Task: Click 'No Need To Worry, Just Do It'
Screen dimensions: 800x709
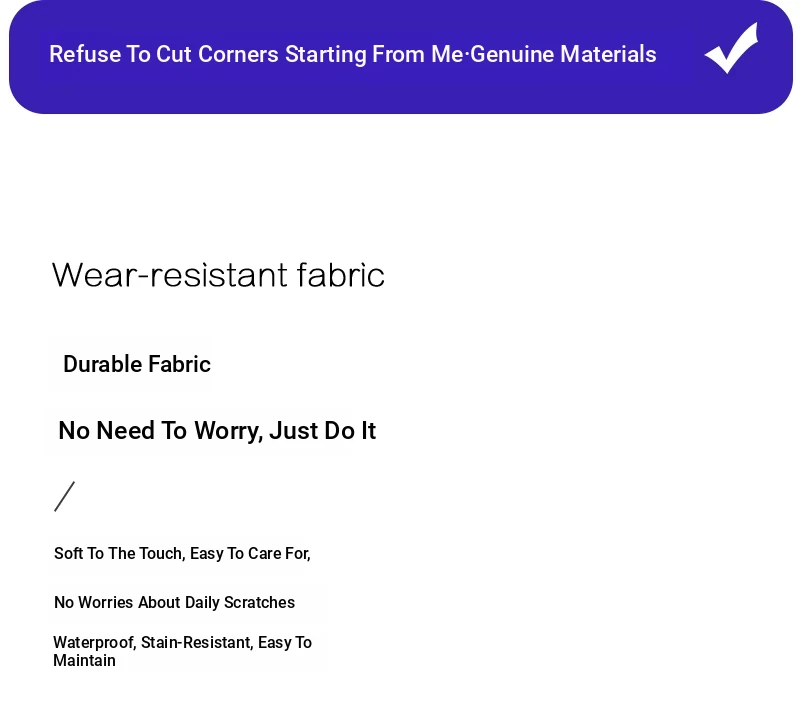Action: (x=217, y=431)
